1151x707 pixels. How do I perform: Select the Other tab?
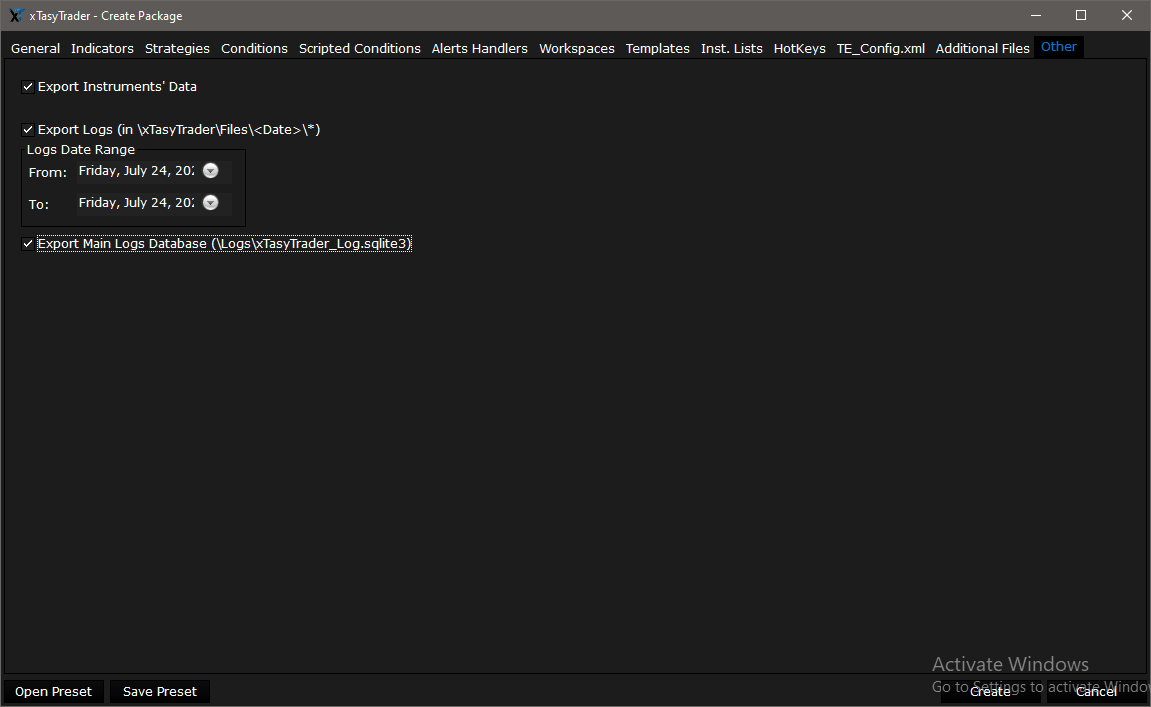pyautogui.click(x=1059, y=47)
